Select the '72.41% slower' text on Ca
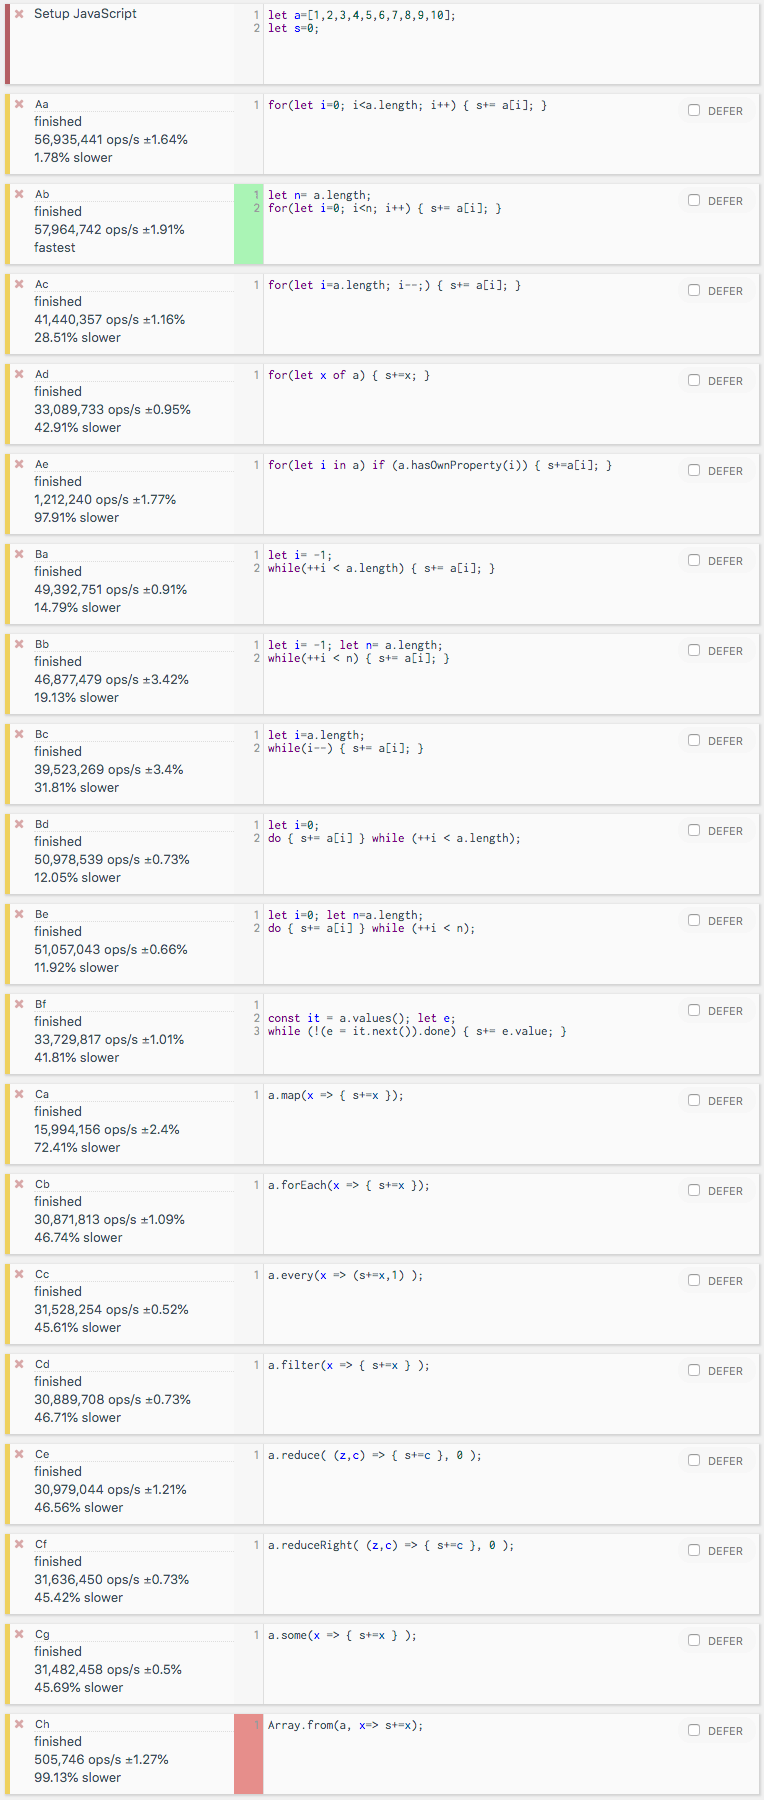The image size is (764, 1800). point(77,1148)
